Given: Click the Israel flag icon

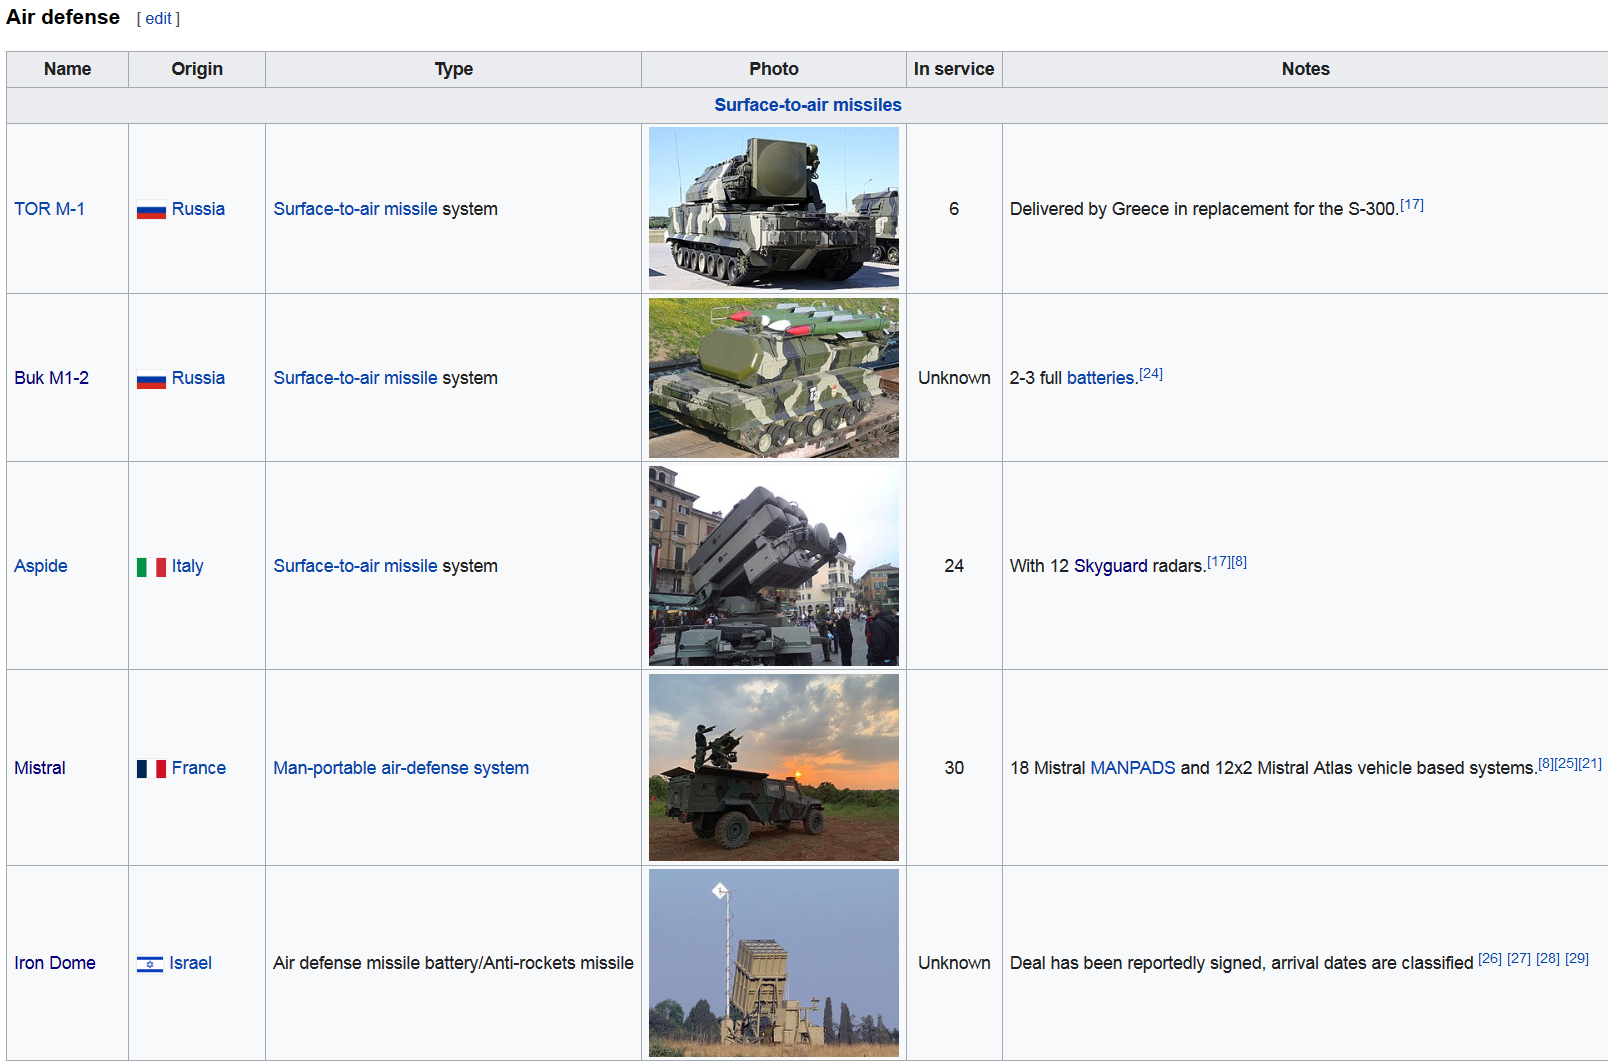Looking at the screenshot, I should pyautogui.click(x=150, y=964).
